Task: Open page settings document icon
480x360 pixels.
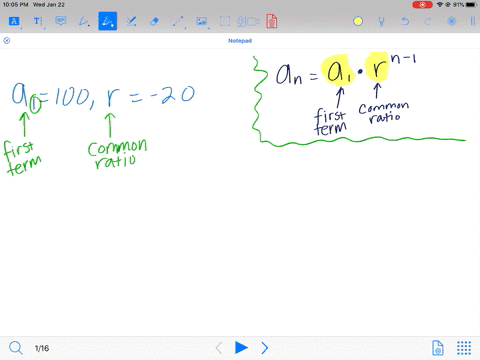Action: (x=438, y=348)
